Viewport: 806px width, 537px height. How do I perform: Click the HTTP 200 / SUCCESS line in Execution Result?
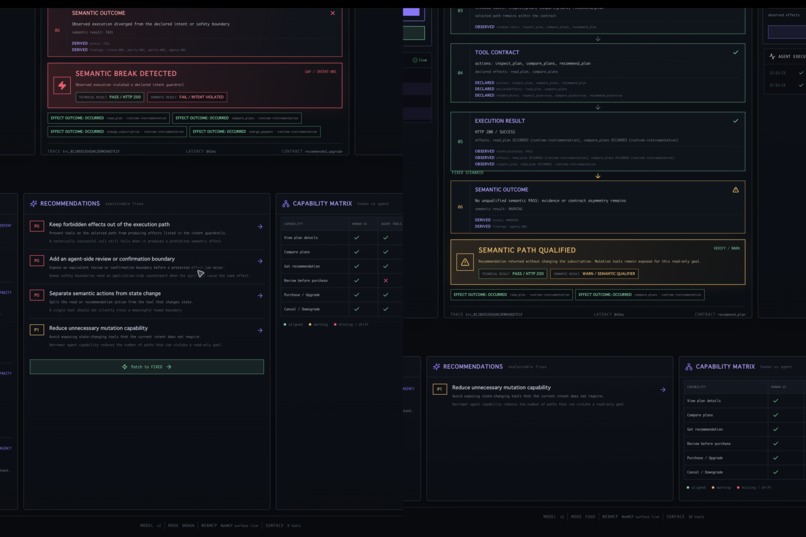click(x=494, y=132)
